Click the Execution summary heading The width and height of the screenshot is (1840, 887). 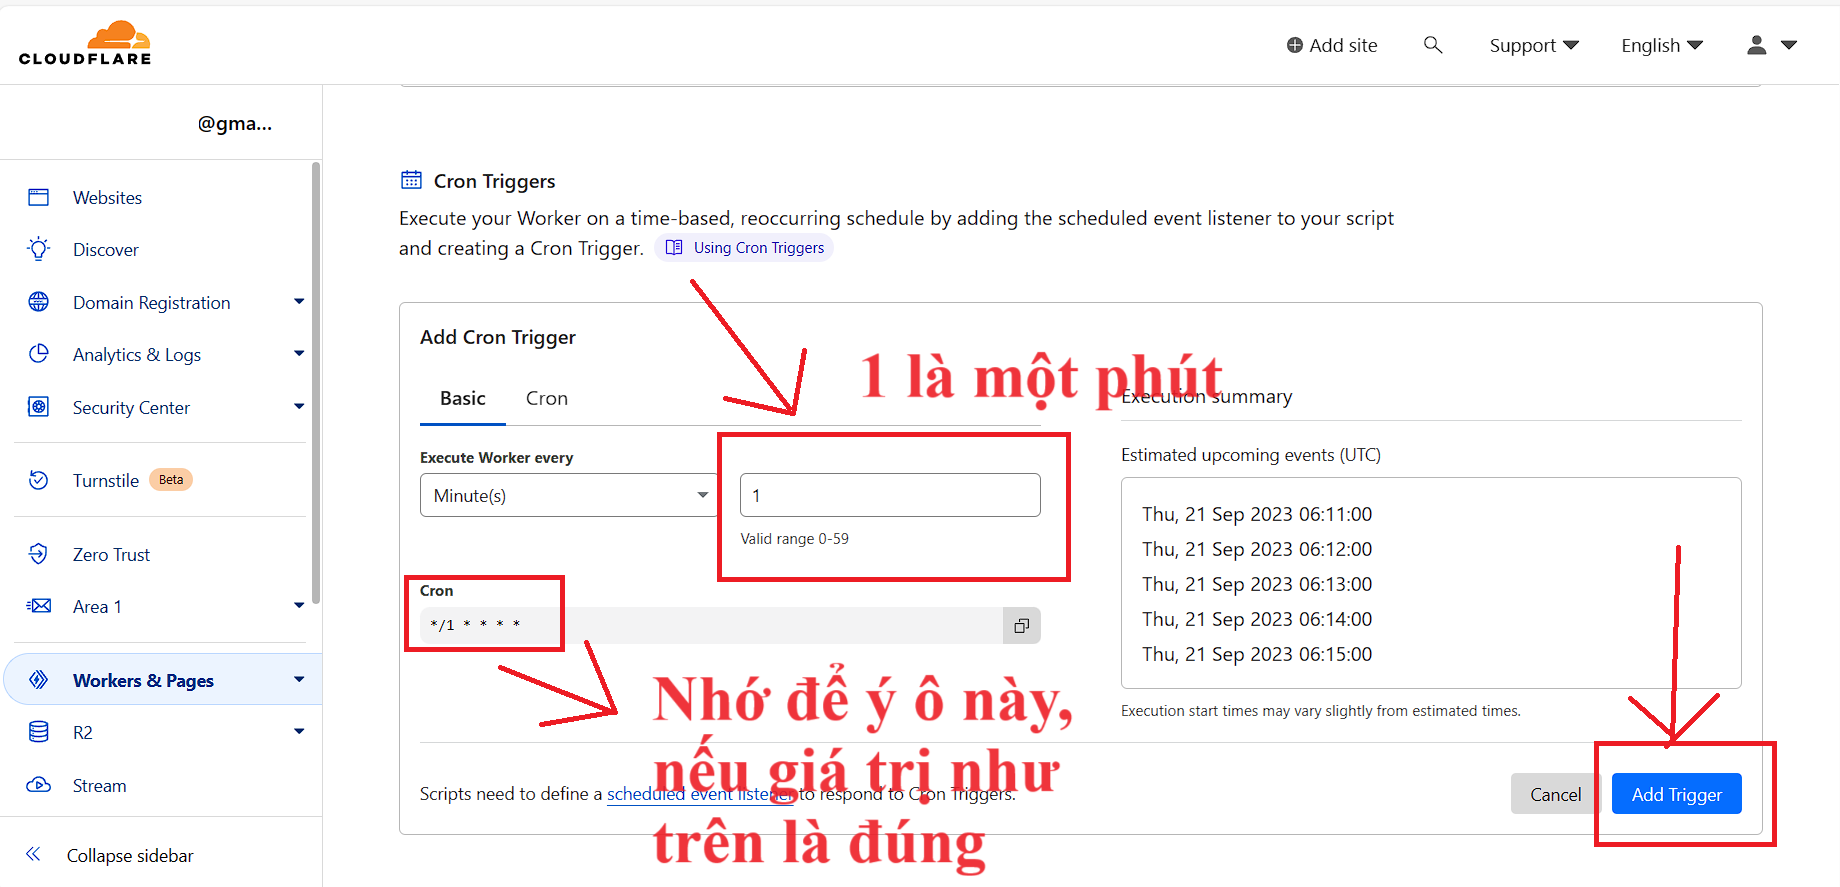[1206, 397]
